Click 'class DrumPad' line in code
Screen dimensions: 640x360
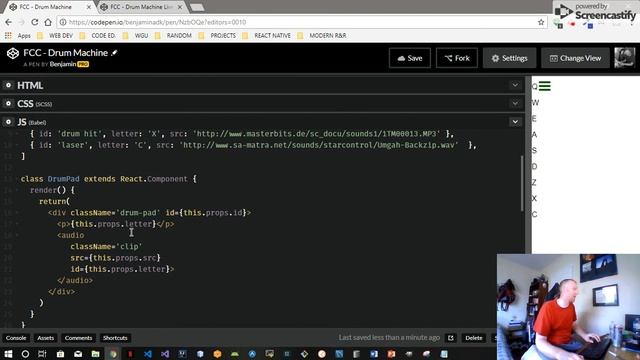click(109, 179)
